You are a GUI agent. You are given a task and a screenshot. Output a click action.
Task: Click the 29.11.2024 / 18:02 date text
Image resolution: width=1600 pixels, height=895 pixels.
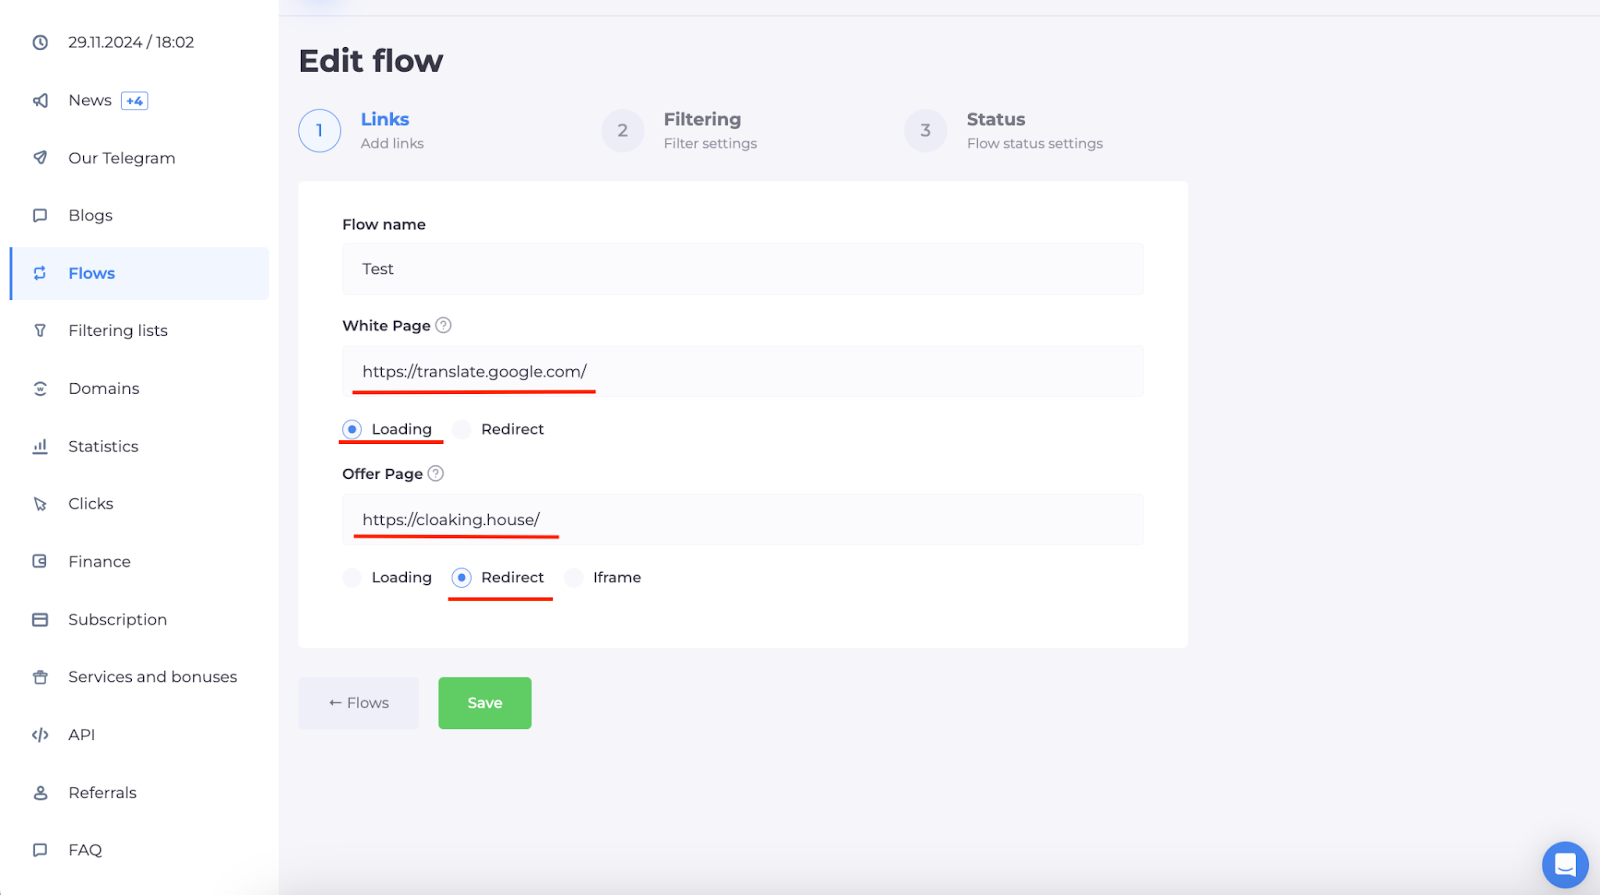point(131,42)
